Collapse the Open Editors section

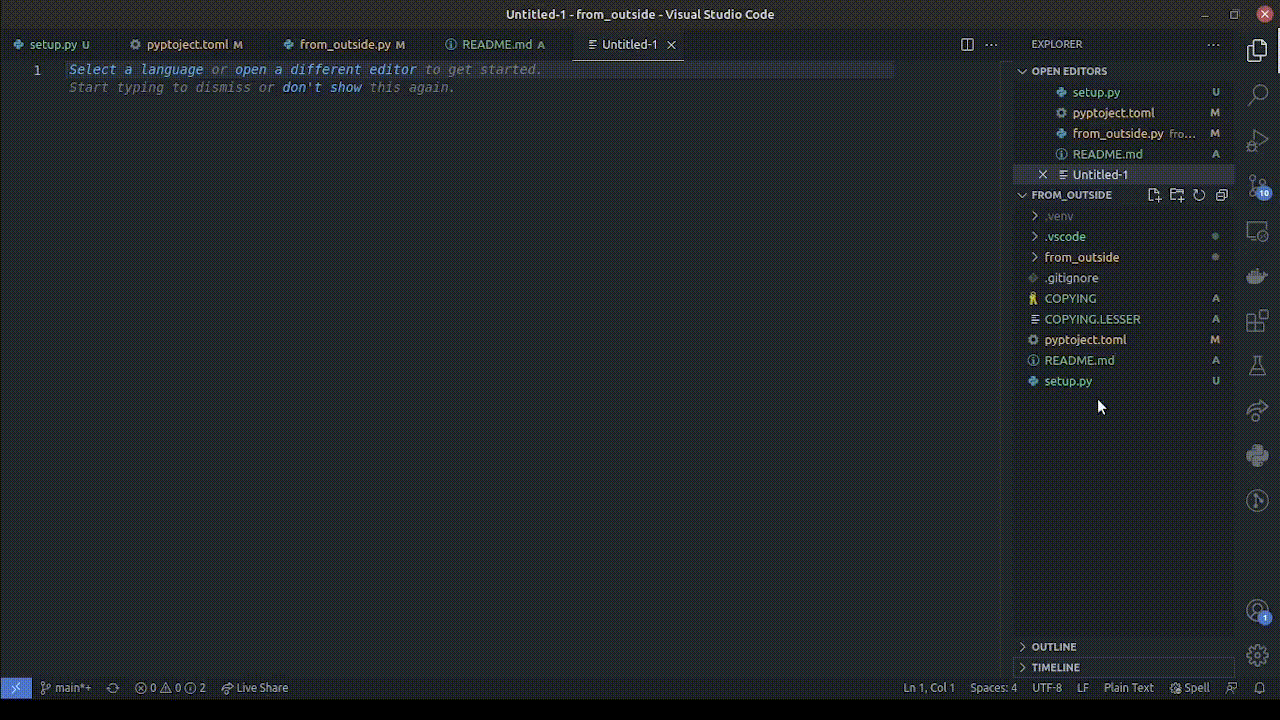point(1069,71)
